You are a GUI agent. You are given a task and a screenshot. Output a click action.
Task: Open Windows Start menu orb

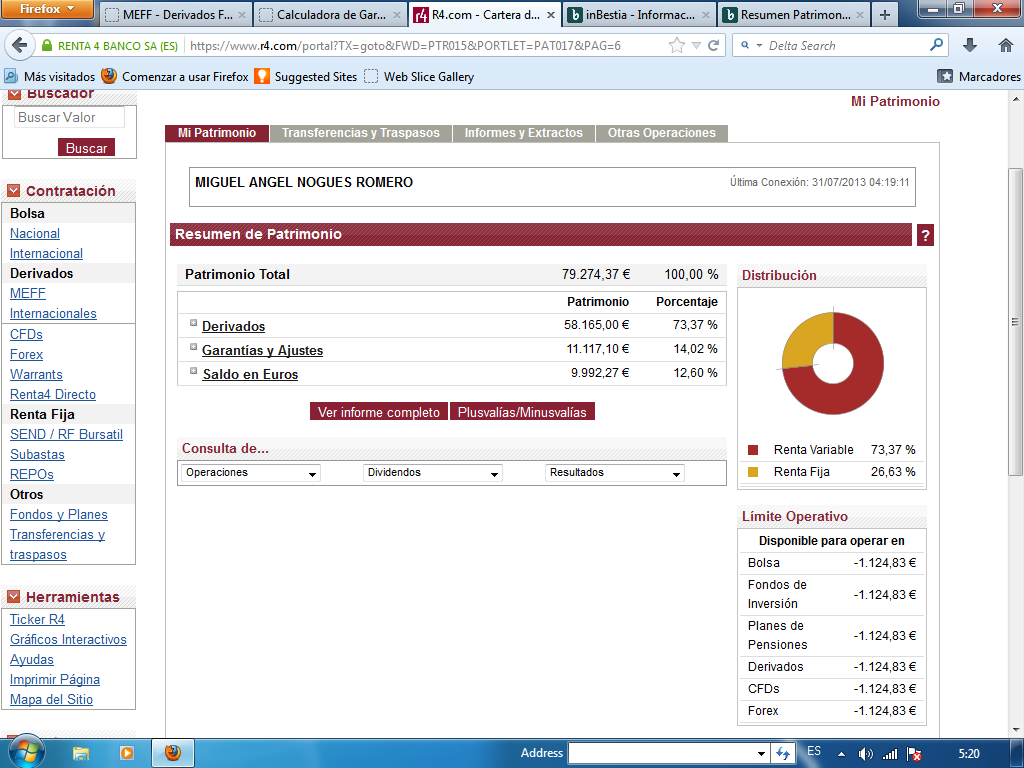[24, 751]
